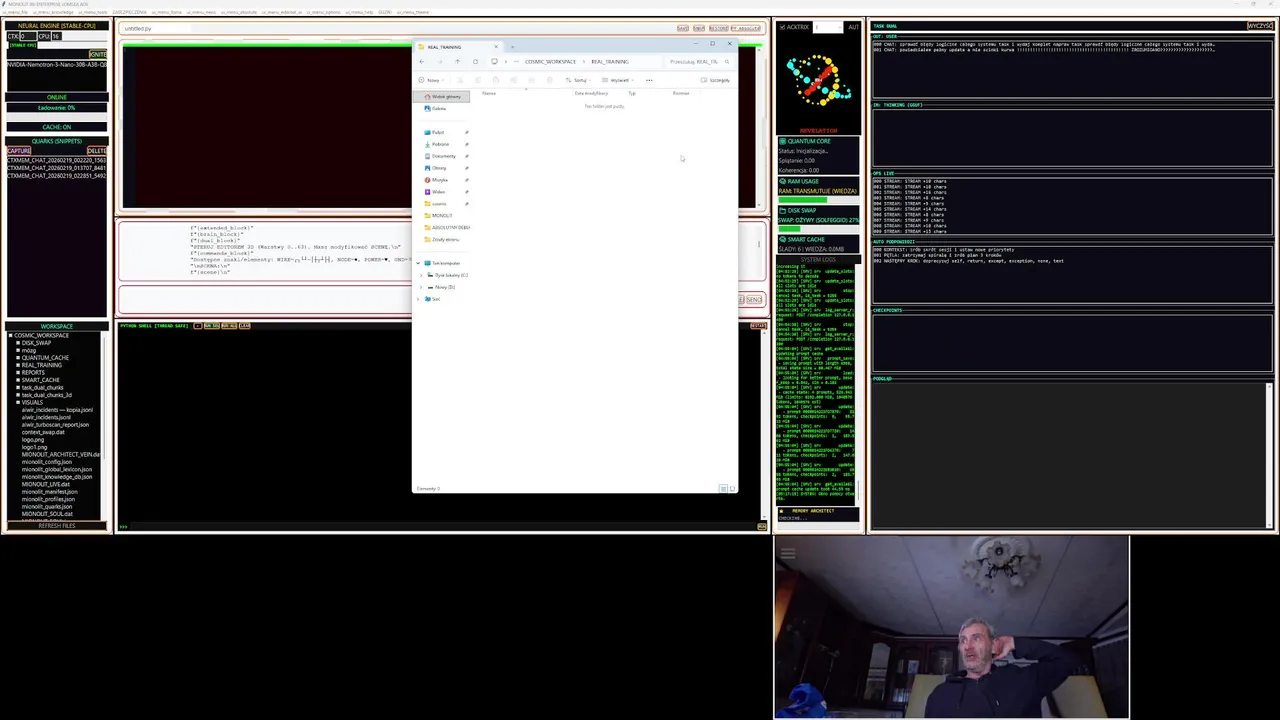The width and height of the screenshot is (1280, 720).
Task: Open the 'more options' ellipsis in Explorer toolbar
Action: coord(649,80)
